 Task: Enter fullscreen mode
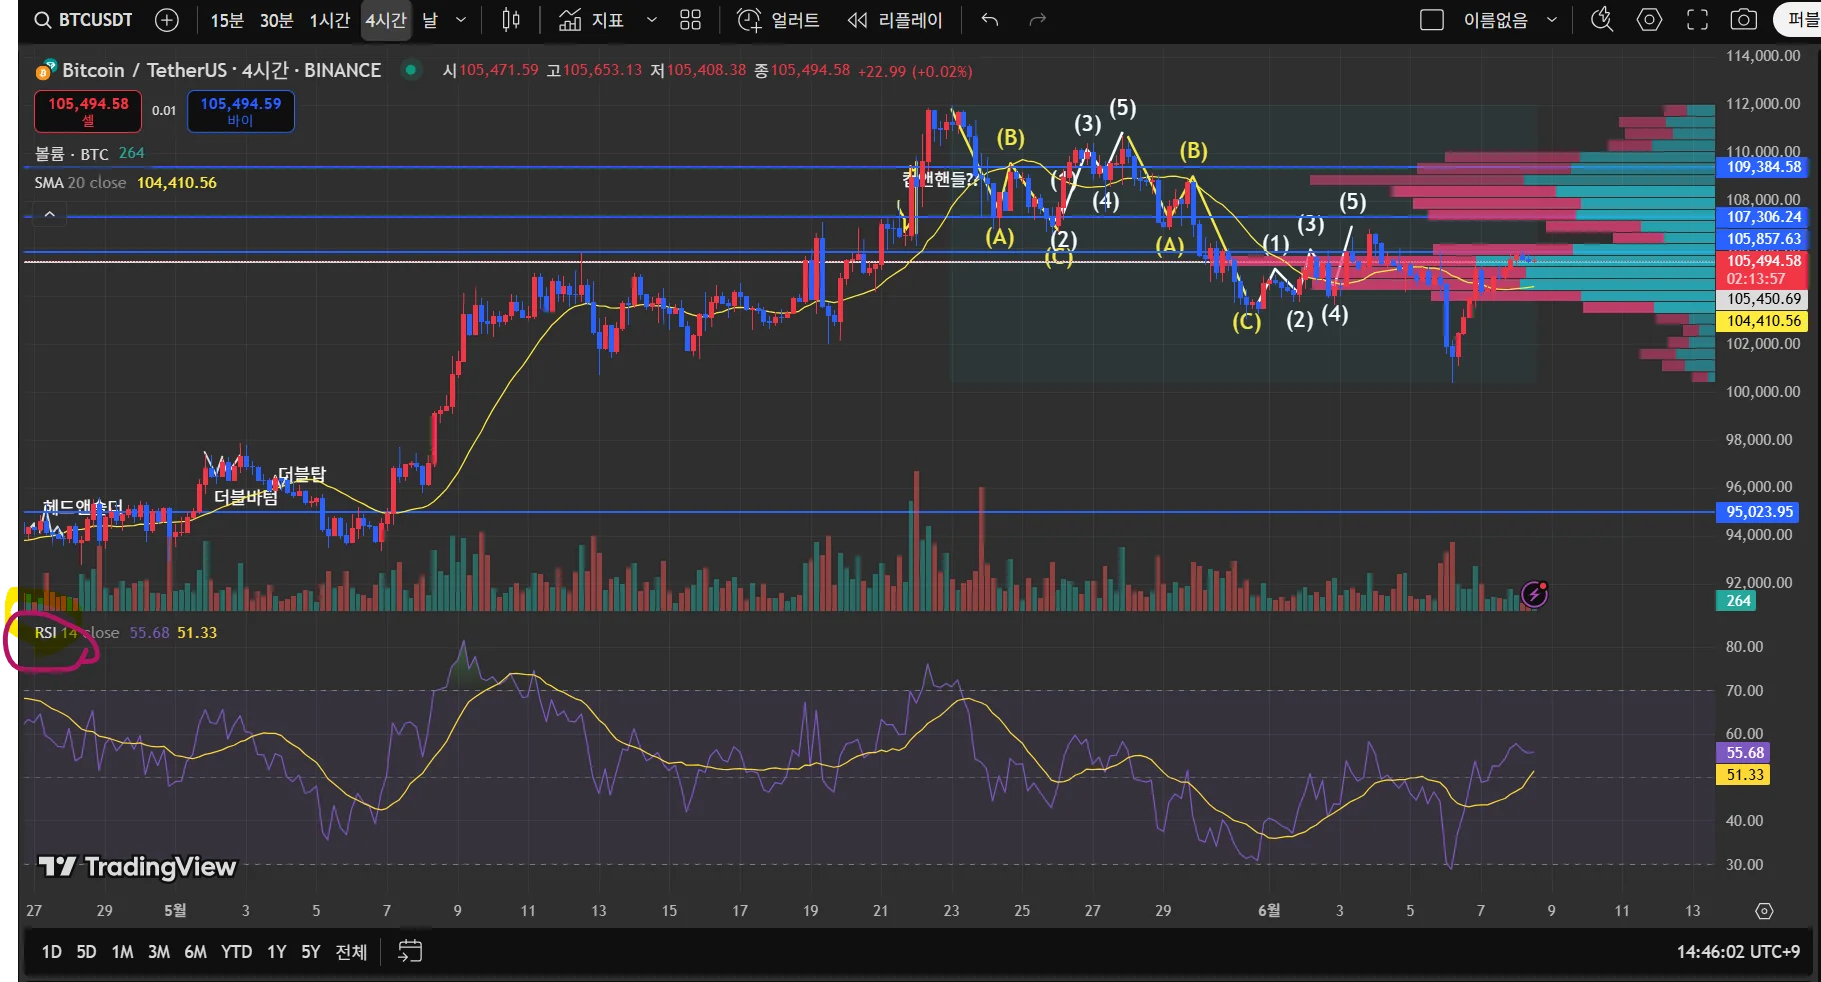[x=1697, y=20]
